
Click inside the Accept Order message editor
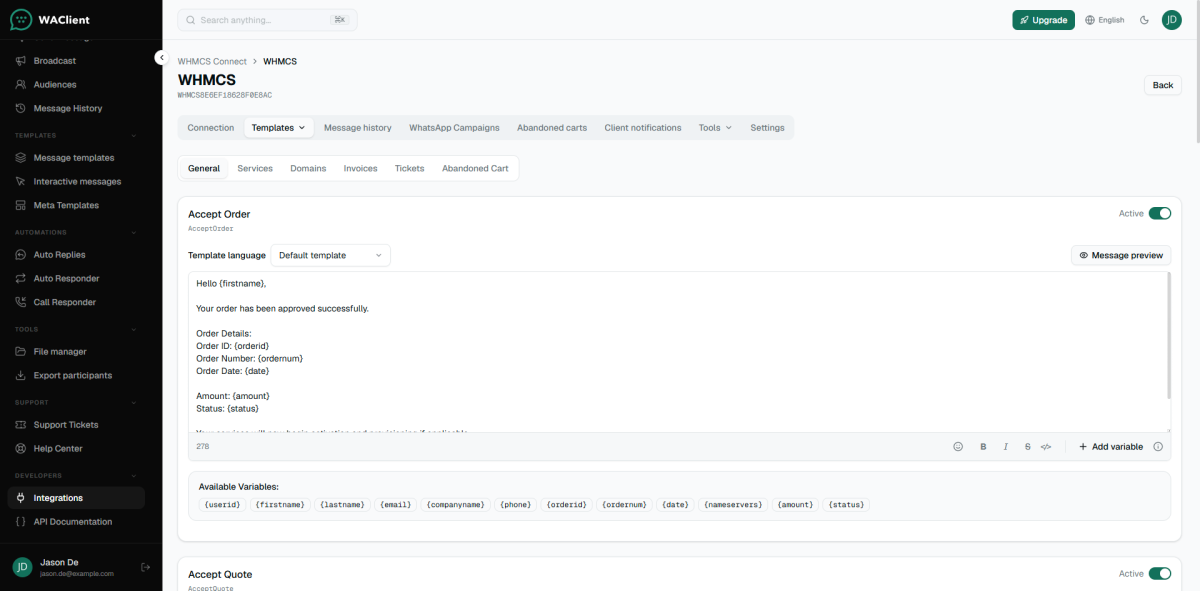pos(679,352)
